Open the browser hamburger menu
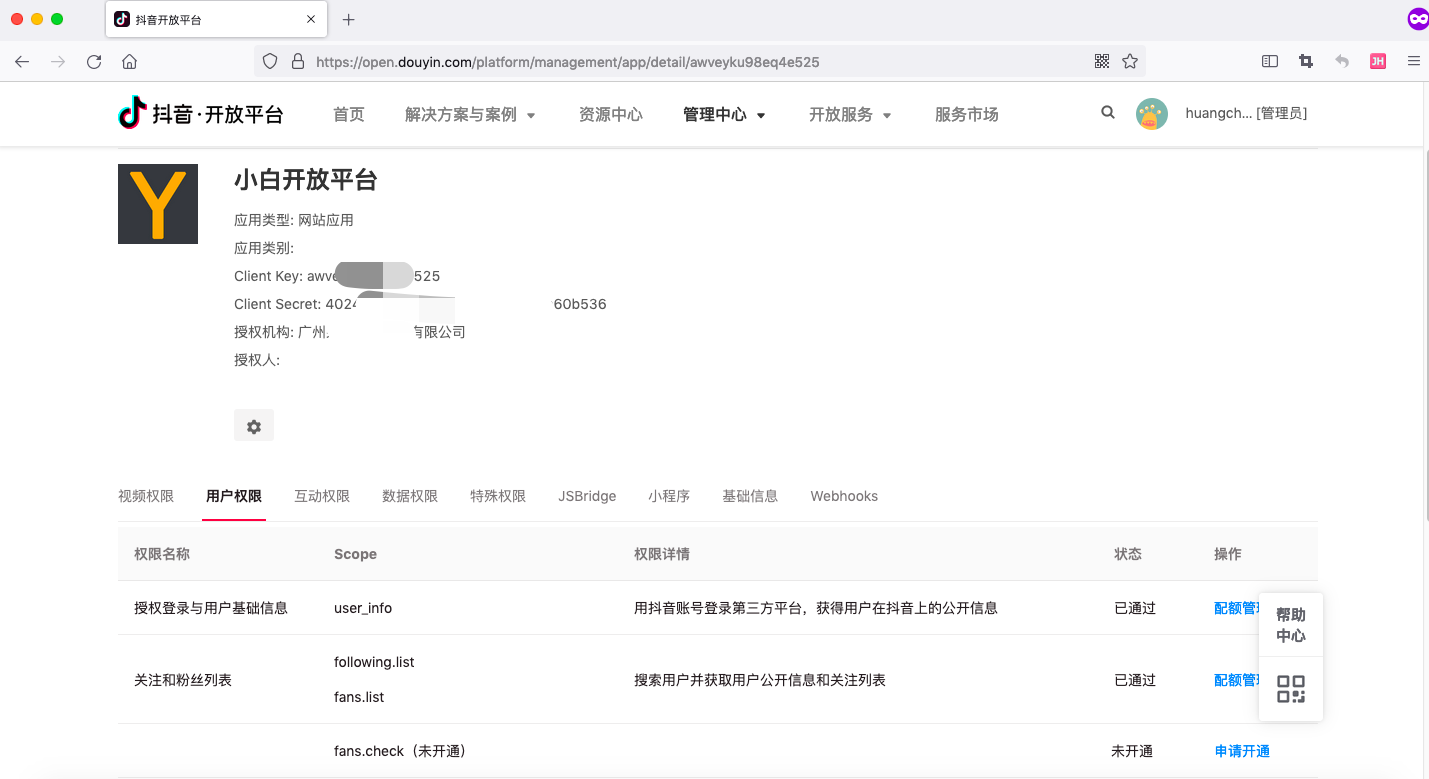Viewport: 1429px width, 779px height. point(1414,61)
